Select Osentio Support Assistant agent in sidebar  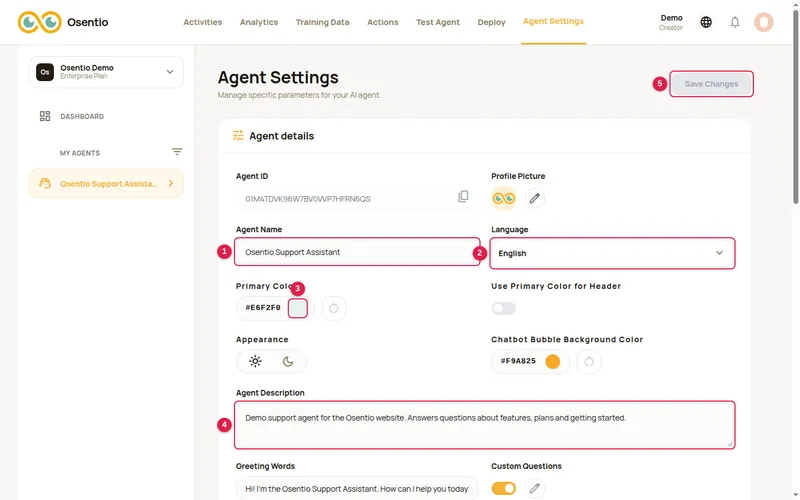(x=106, y=183)
